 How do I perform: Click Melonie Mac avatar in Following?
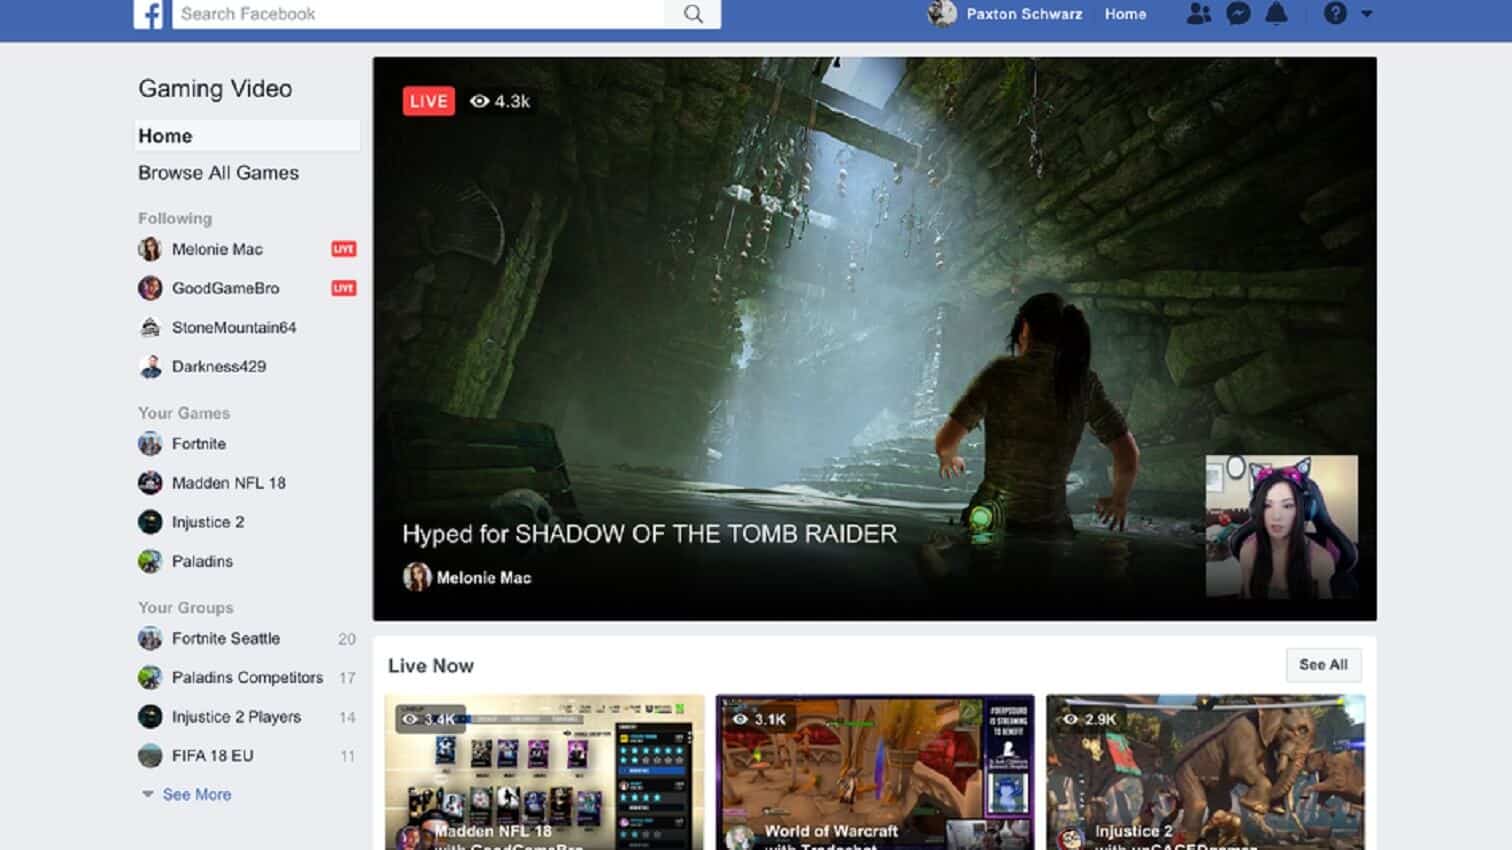(150, 249)
